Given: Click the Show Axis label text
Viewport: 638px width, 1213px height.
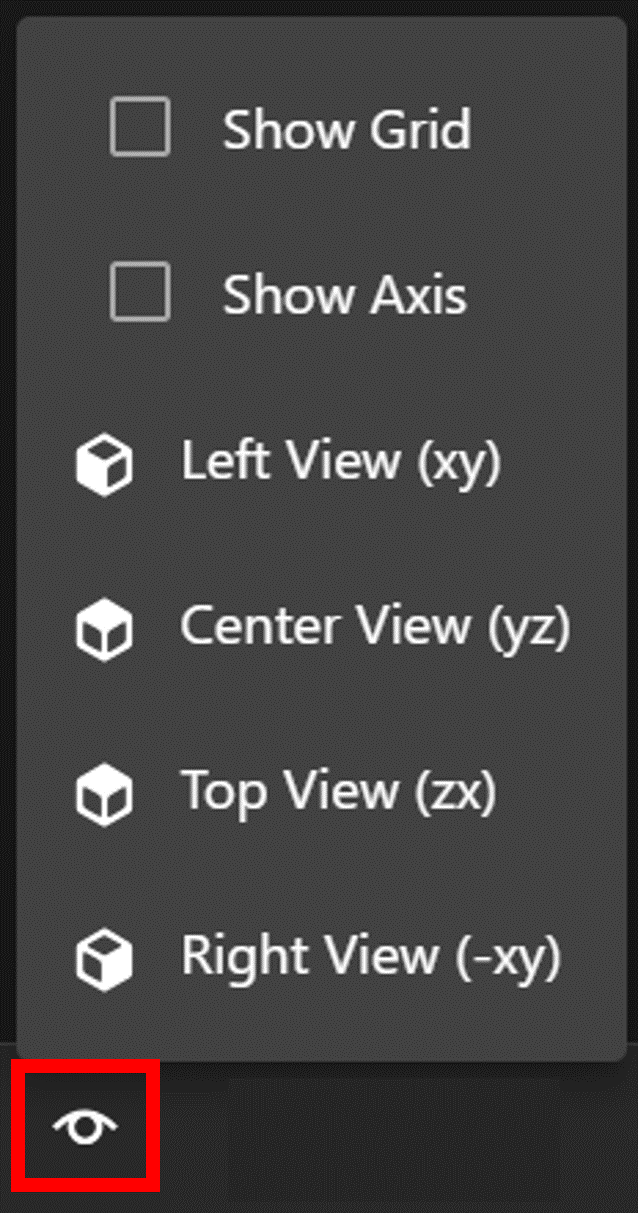Looking at the screenshot, I should 344,295.
